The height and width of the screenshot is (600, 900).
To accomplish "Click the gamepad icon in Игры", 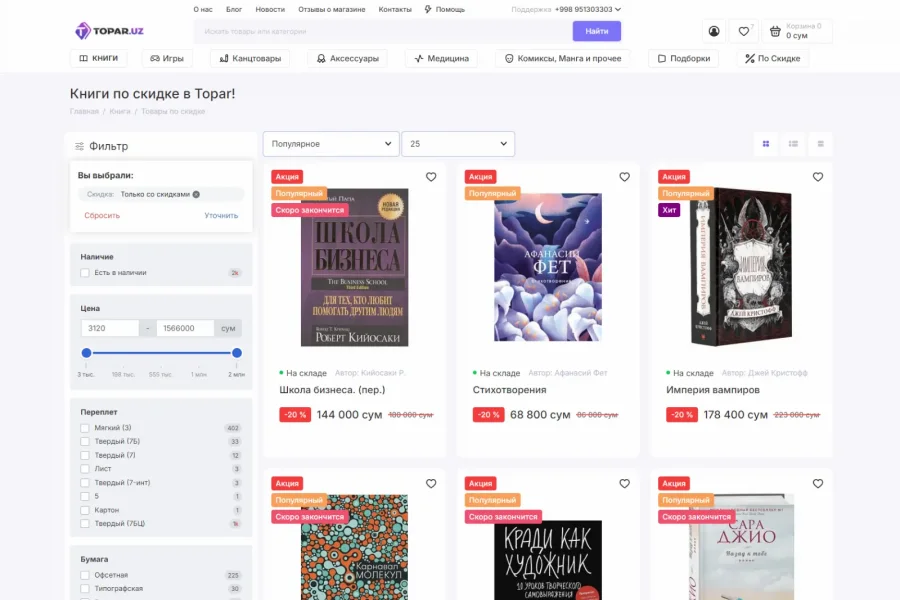I will [155, 58].
